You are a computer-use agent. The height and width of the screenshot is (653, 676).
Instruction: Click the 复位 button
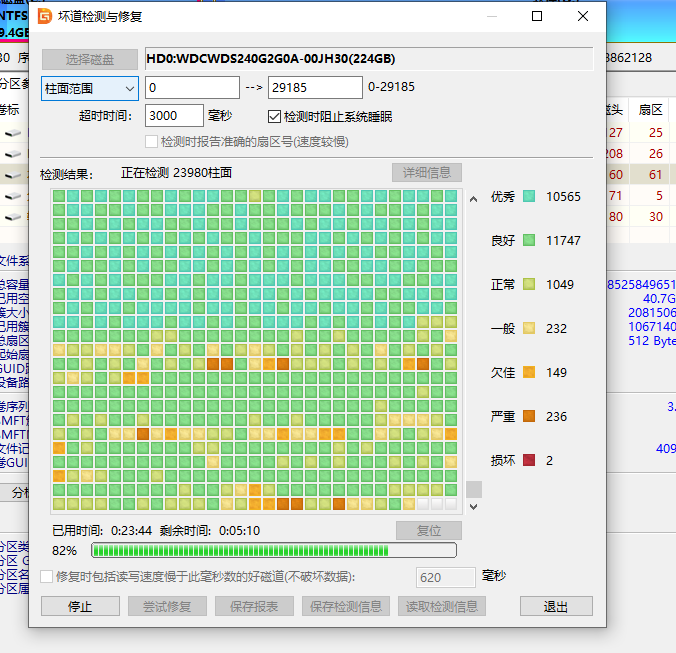click(x=429, y=530)
